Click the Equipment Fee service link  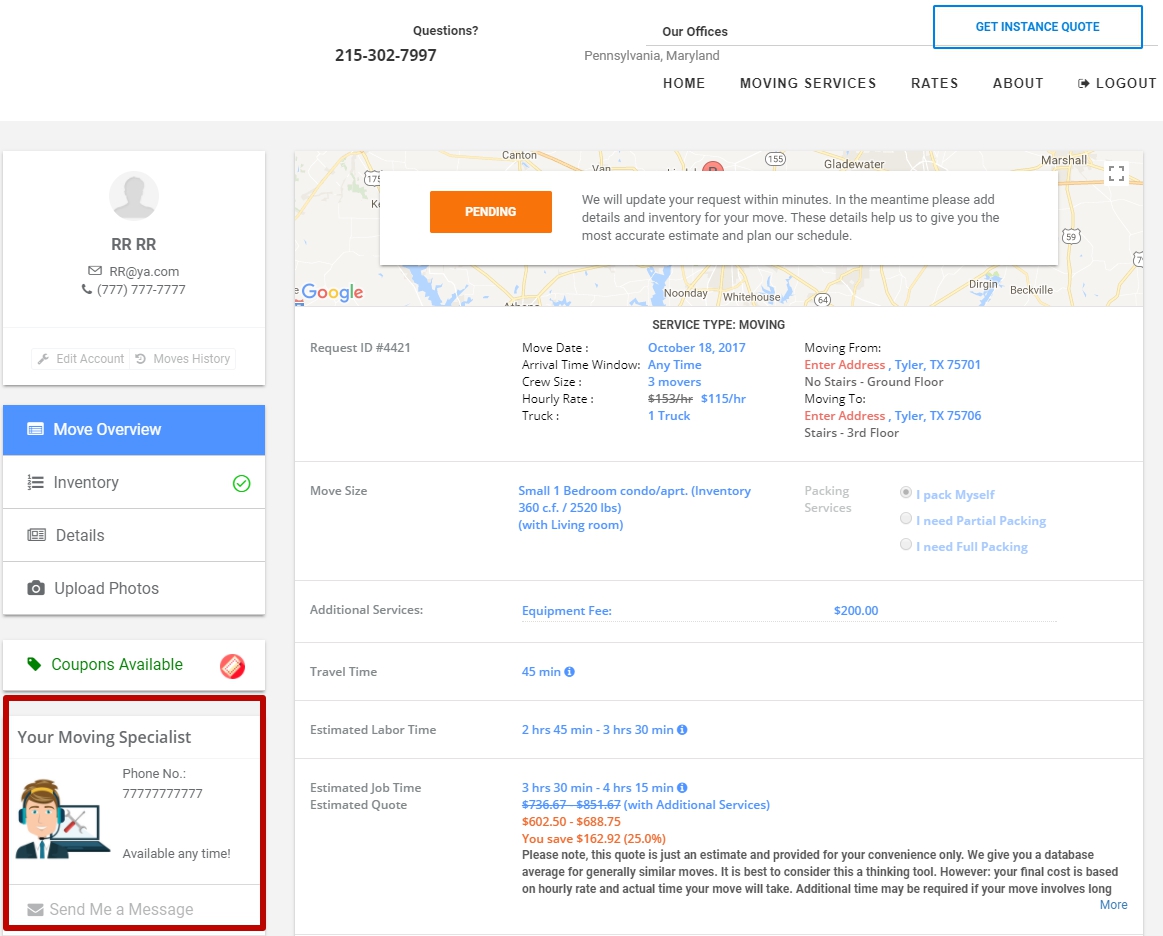click(567, 611)
